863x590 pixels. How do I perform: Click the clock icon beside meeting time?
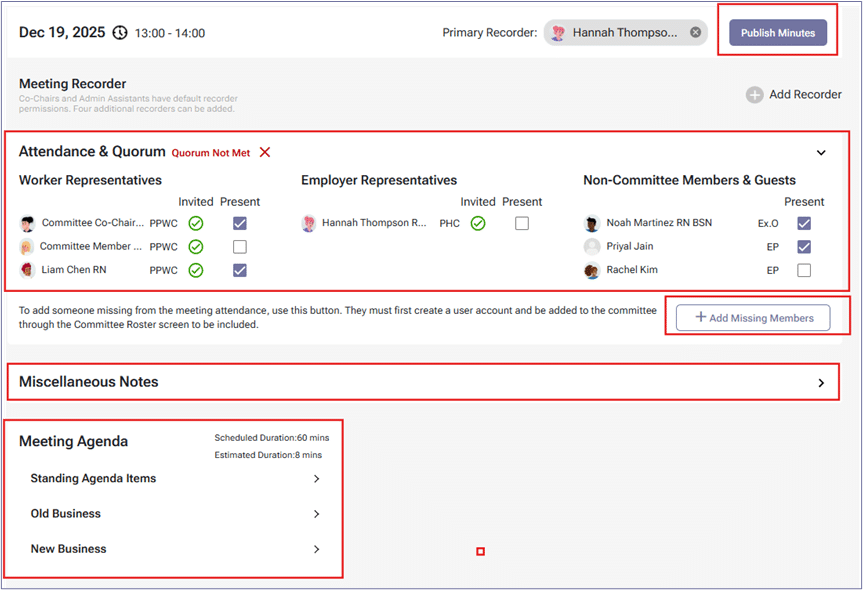[120, 33]
